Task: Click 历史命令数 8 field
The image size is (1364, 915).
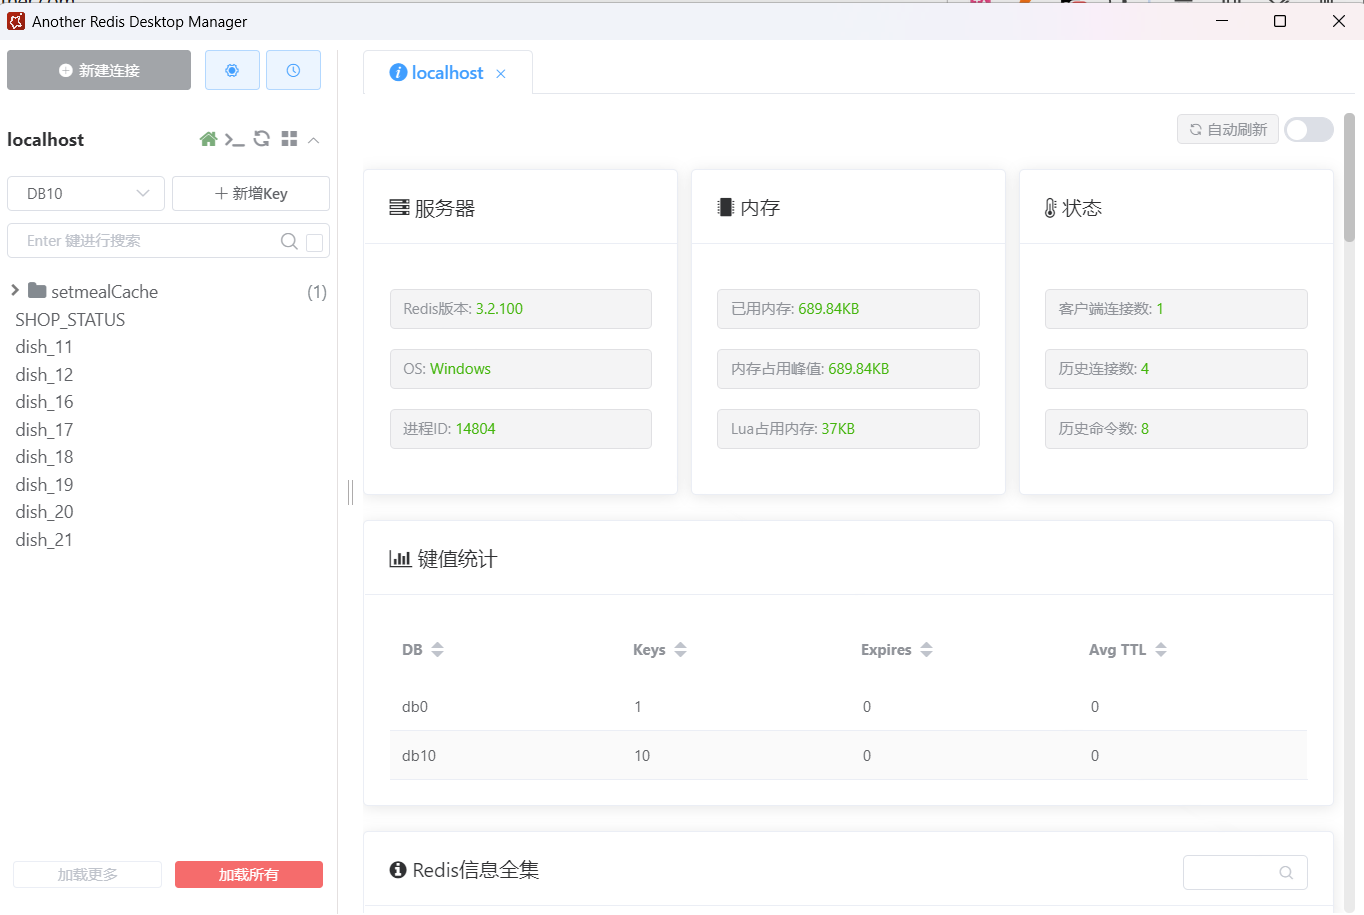Action: 1176,429
